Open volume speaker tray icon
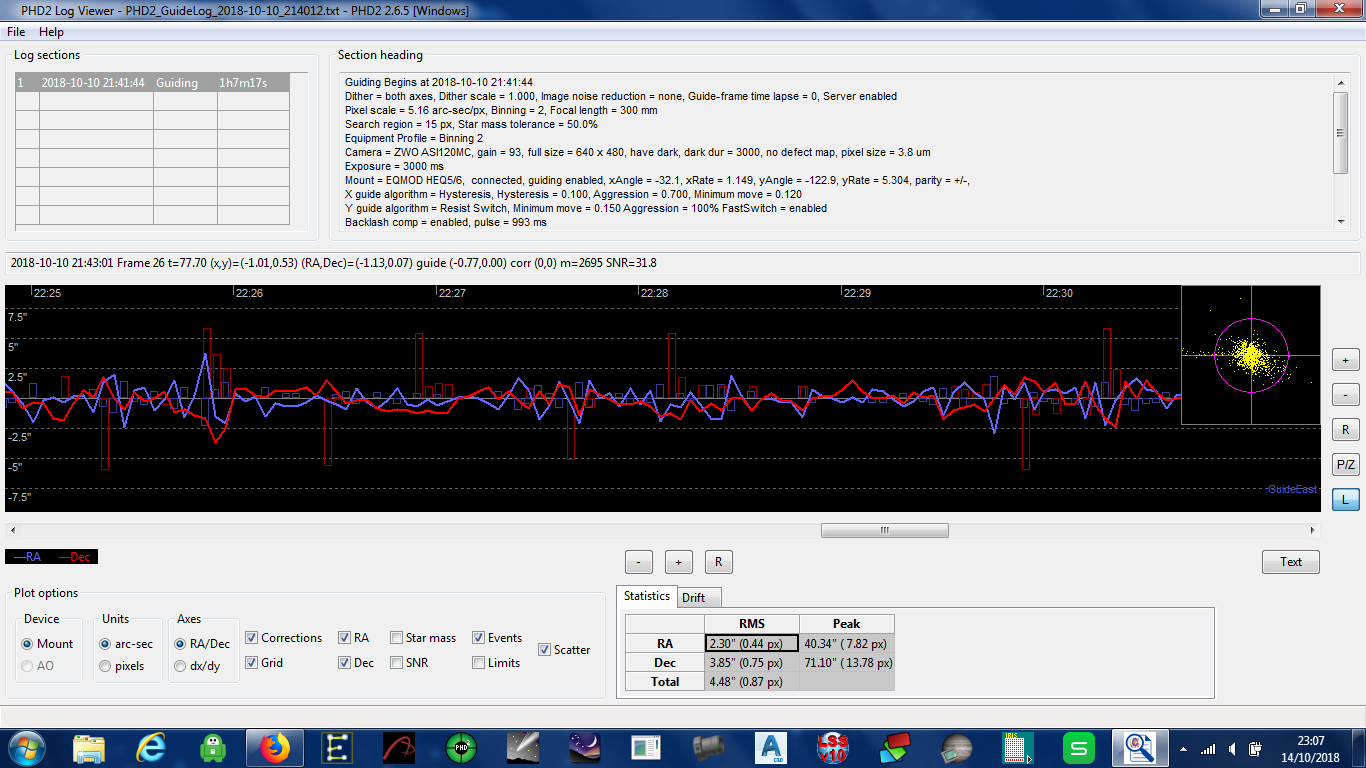 pos(1232,749)
